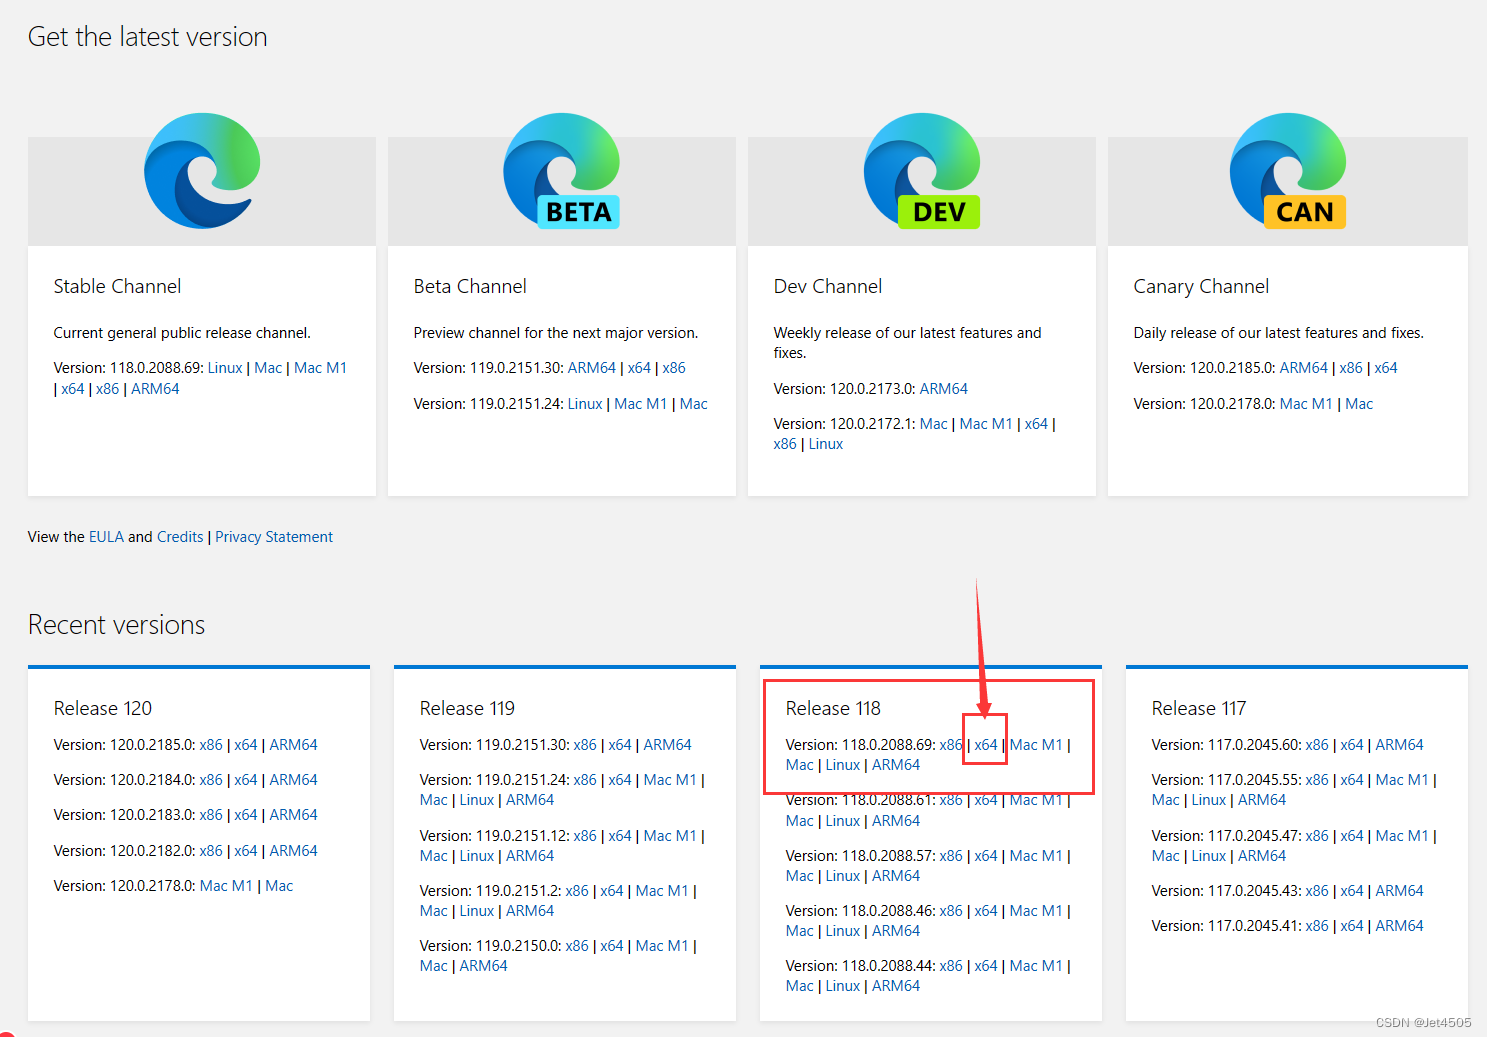Image resolution: width=1487 pixels, height=1037 pixels.
Task: Click the Stable Channel Edge logo
Action: [202, 170]
